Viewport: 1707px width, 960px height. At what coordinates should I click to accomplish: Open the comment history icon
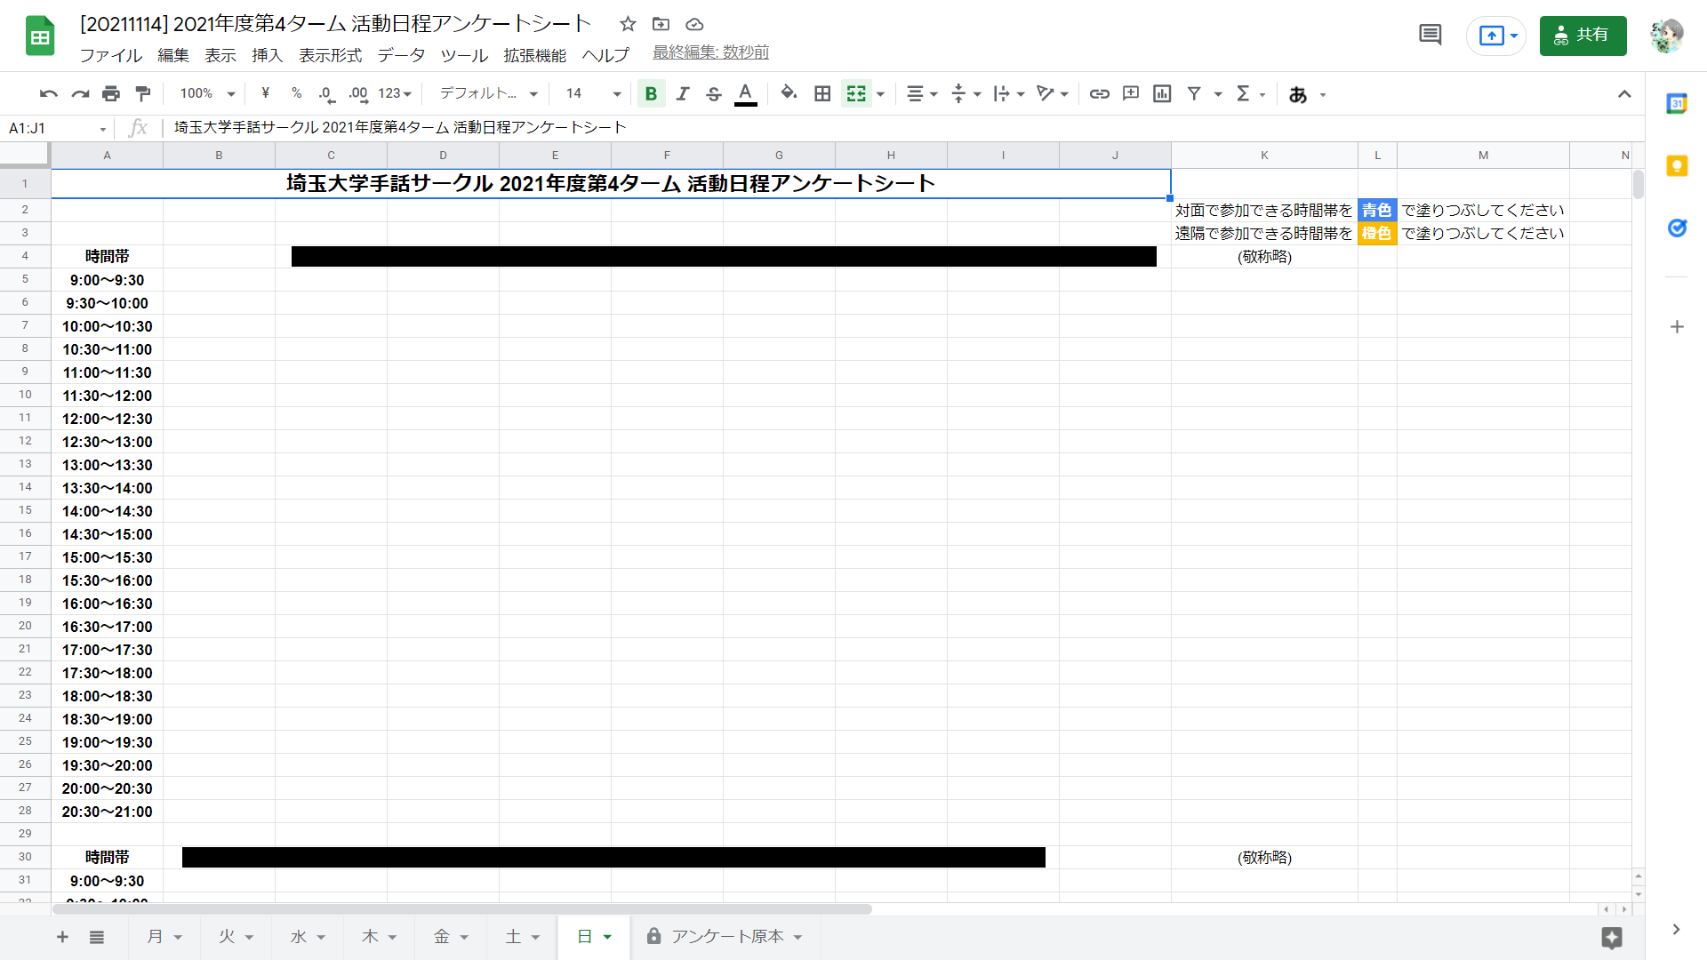(x=1430, y=36)
